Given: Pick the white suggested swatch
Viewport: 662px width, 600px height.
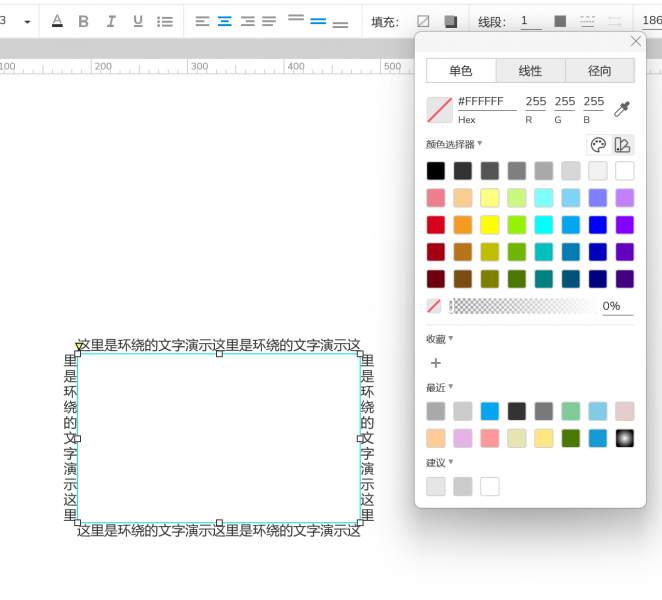Looking at the screenshot, I should point(490,486).
